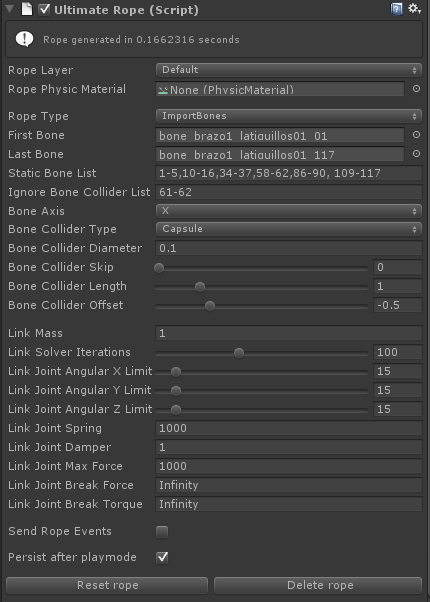Viewport: 430px width, 602px height.
Task: Collapse the Ultimate Rope component foldout
Action: point(10,9)
